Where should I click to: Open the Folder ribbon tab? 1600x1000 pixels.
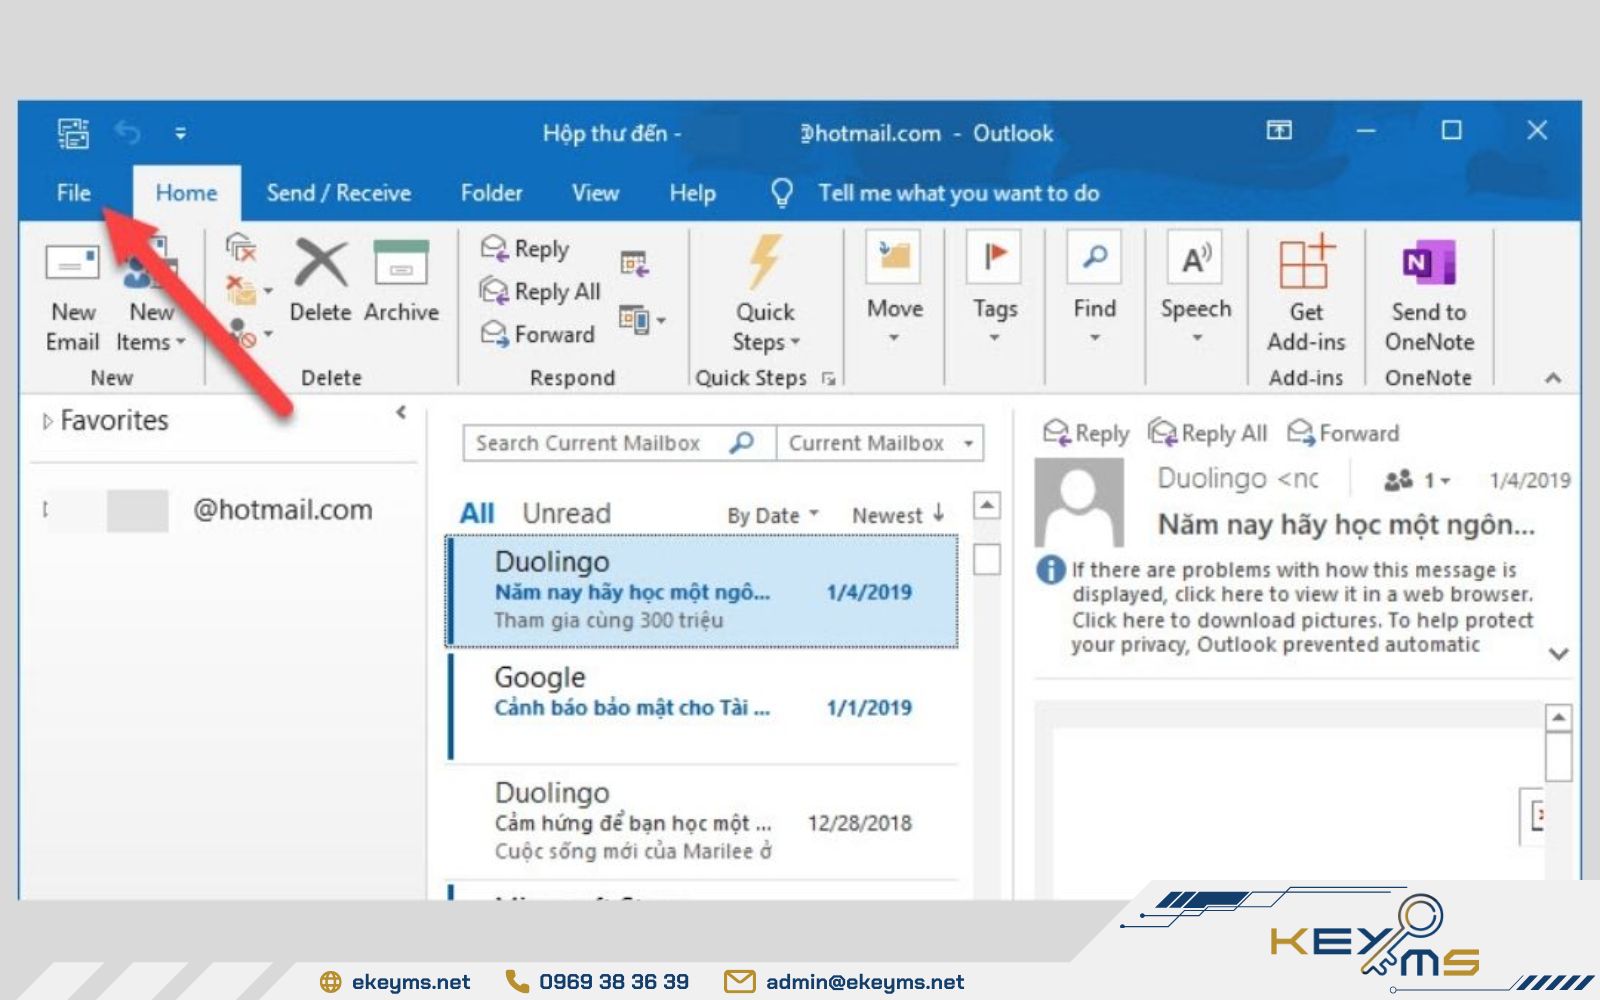coord(491,193)
